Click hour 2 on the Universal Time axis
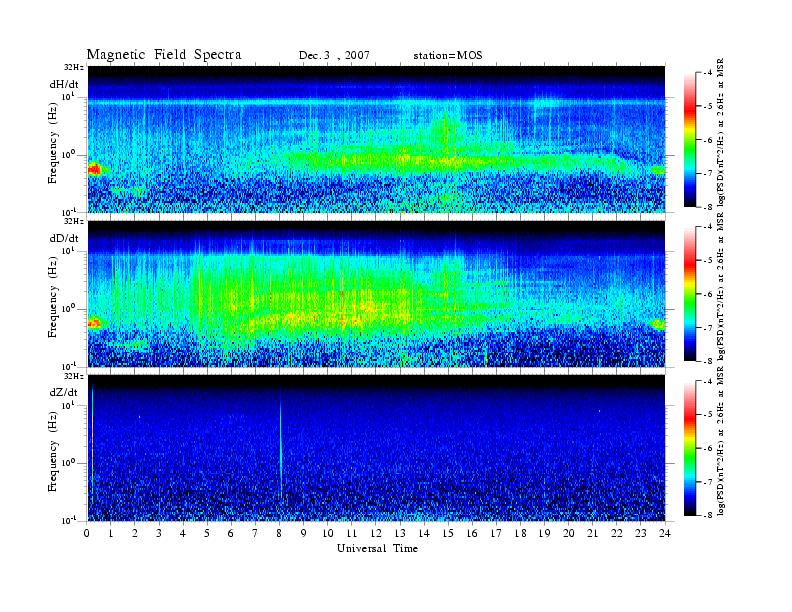The image size is (792, 612). tap(135, 533)
